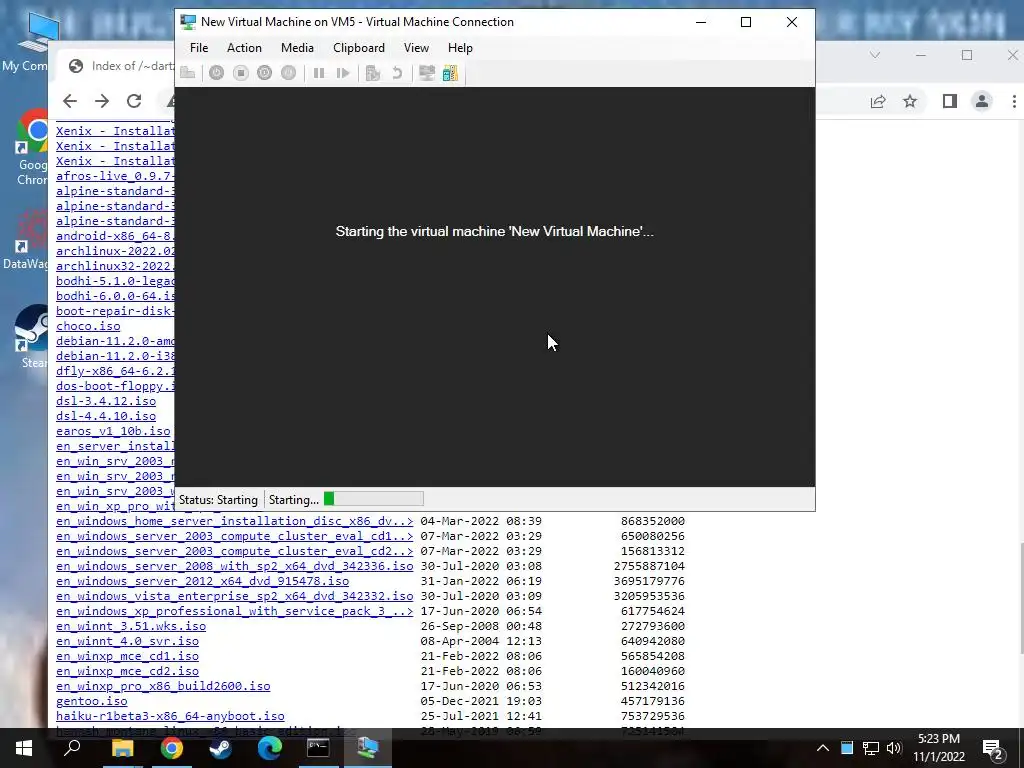Open Microsoft Edge from the taskbar

tap(269, 748)
